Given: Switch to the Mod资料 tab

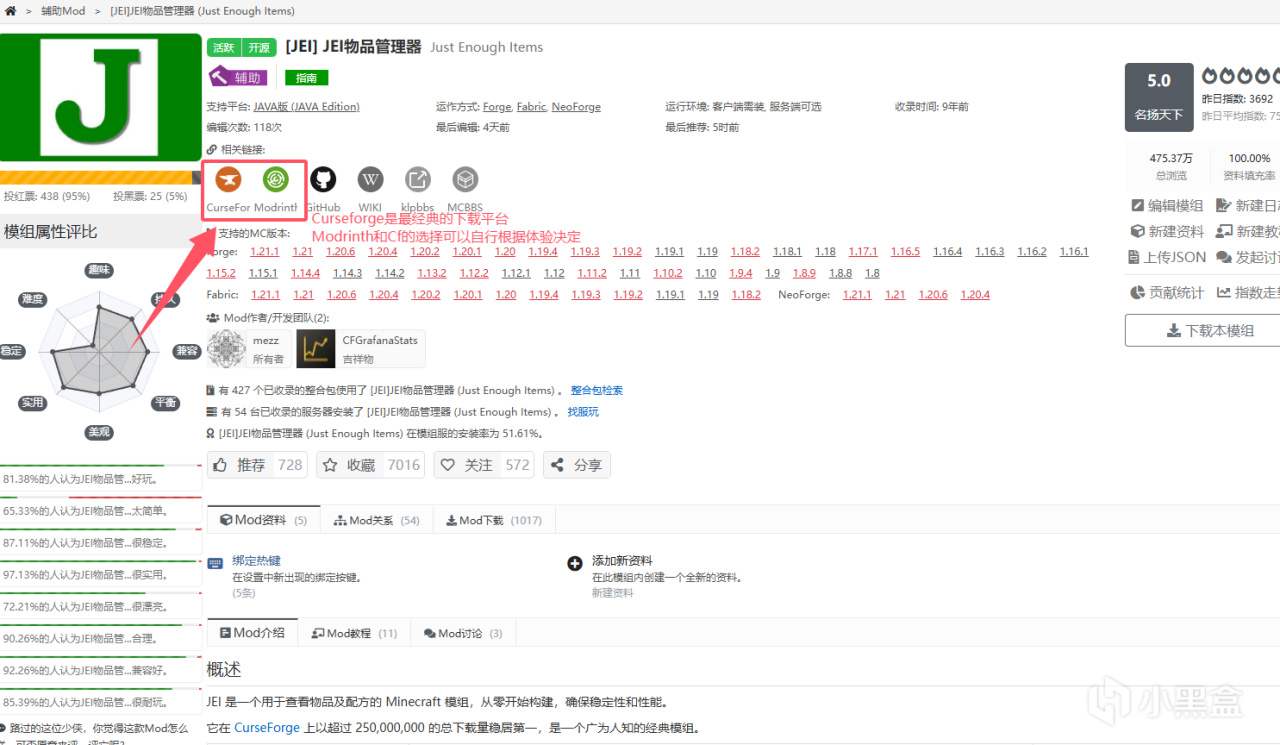Looking at the screenshot, I should pos(264,520).
